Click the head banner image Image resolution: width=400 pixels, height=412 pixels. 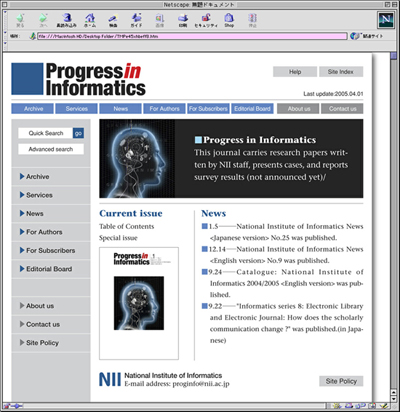tap(137, 158)
